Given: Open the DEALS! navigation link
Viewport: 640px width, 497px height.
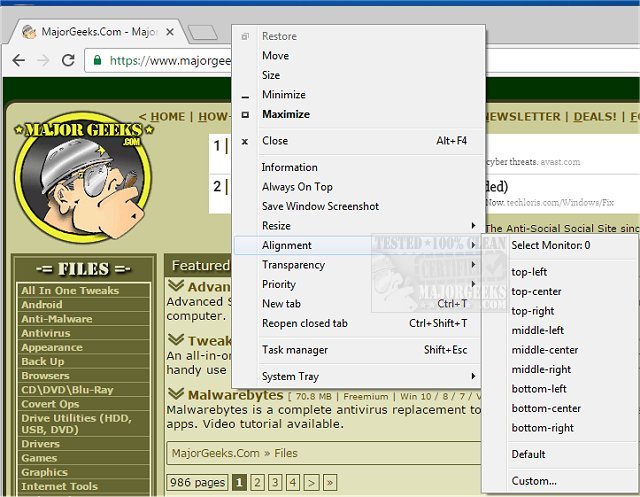Looking at the screenshot, I should point(595,117).
